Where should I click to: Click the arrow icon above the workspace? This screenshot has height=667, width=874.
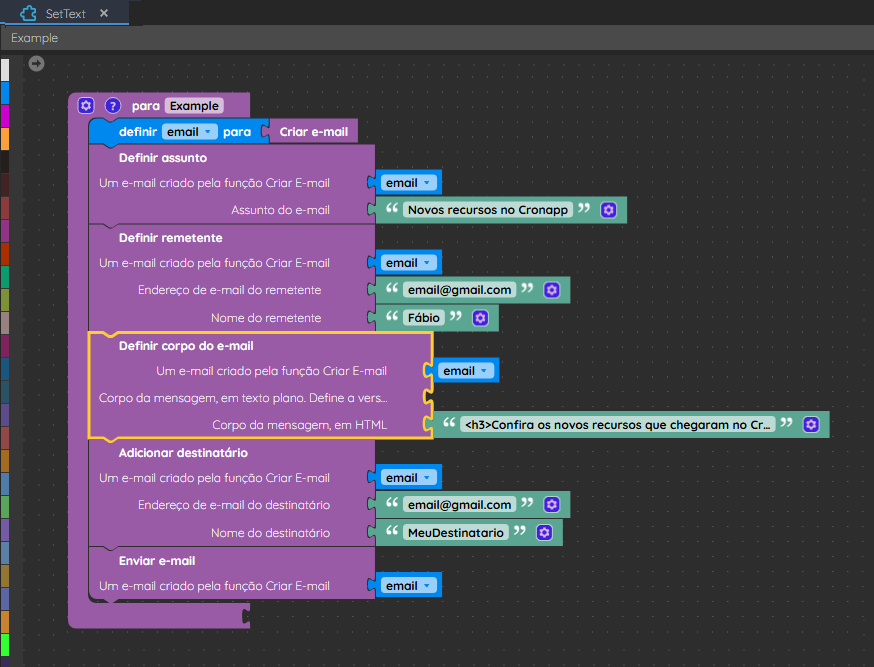click(36, 64)
